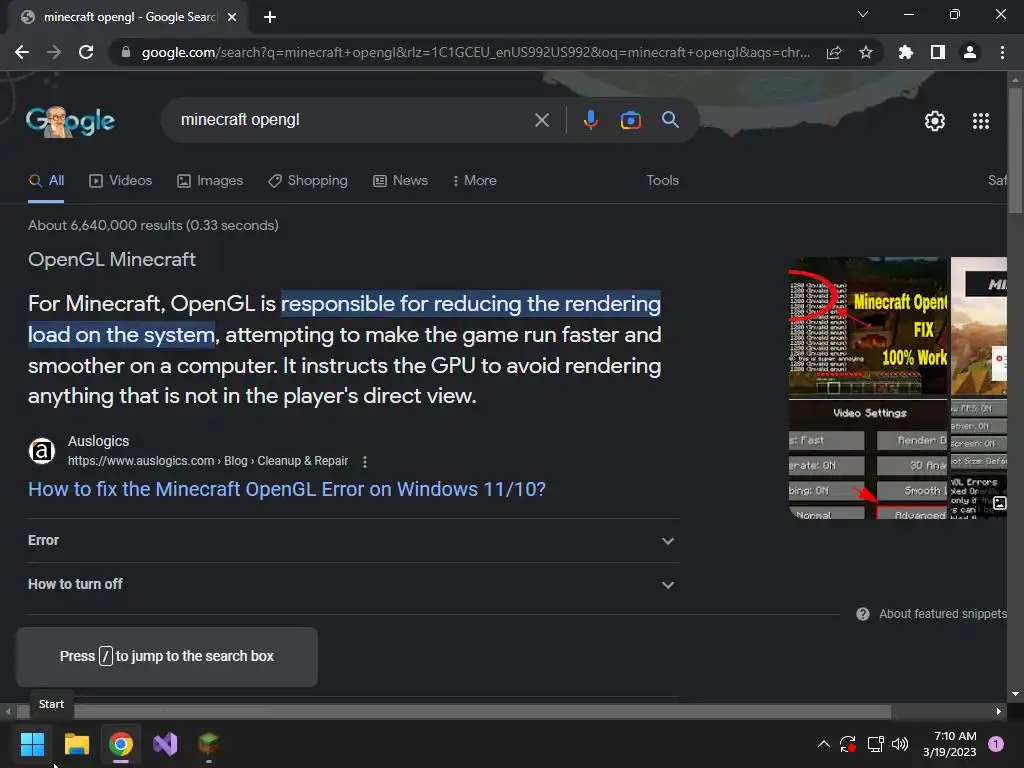Open the notification count badge
This screenshot has height=768, width=1024.
point(996,744)
